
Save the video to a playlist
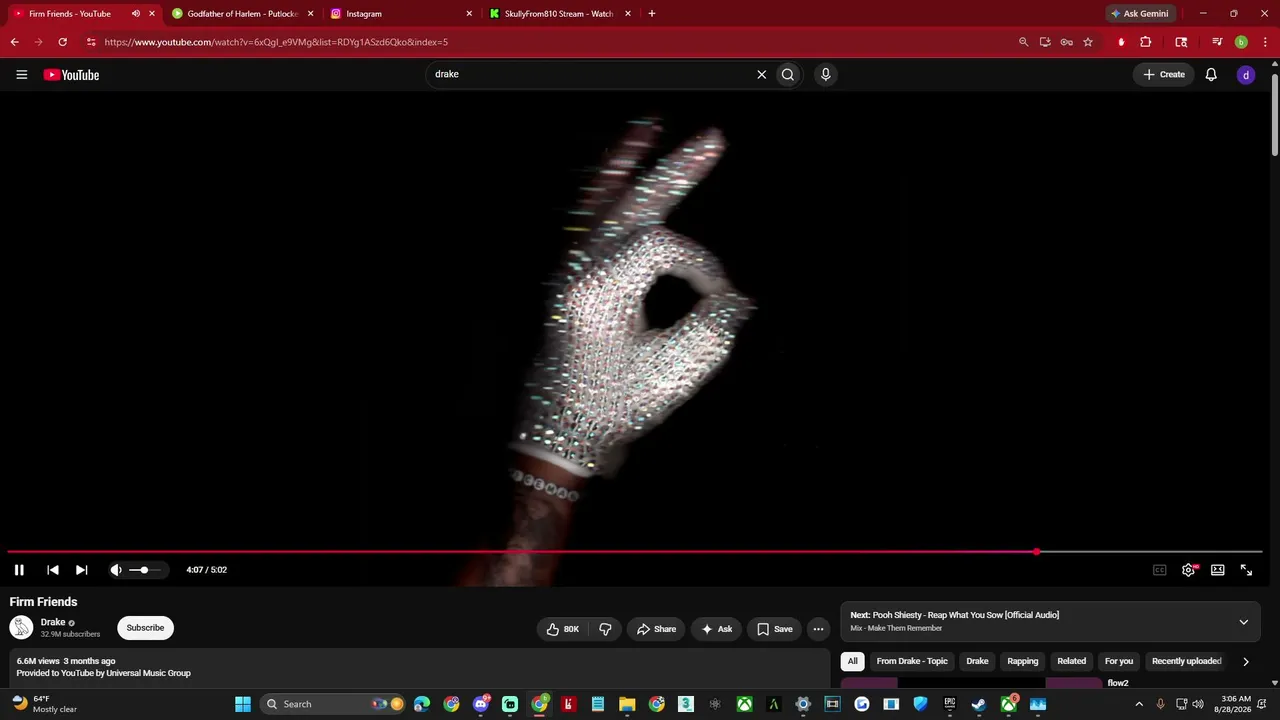(774, 629)
